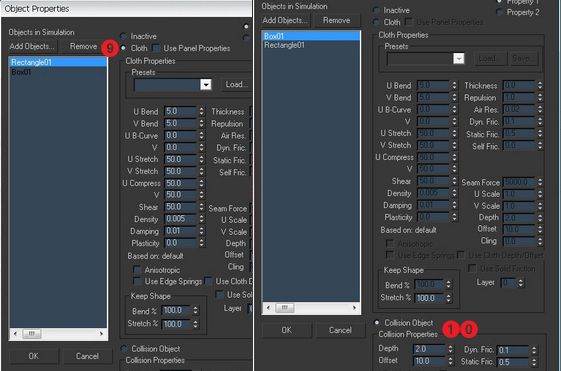Click Keep Shape Bend % field, left dialog

point(176,310)
